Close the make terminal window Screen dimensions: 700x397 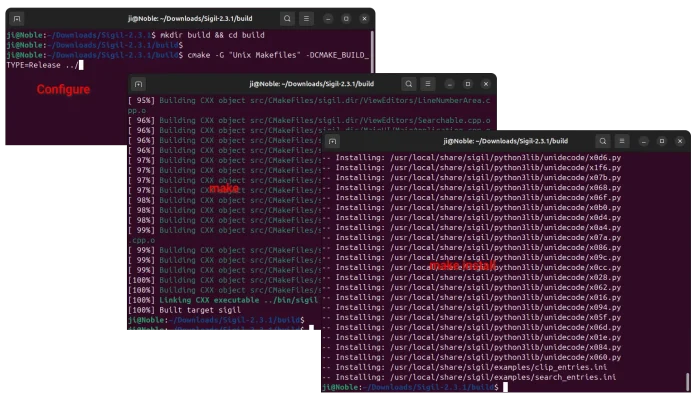click(x=486, y=84)
